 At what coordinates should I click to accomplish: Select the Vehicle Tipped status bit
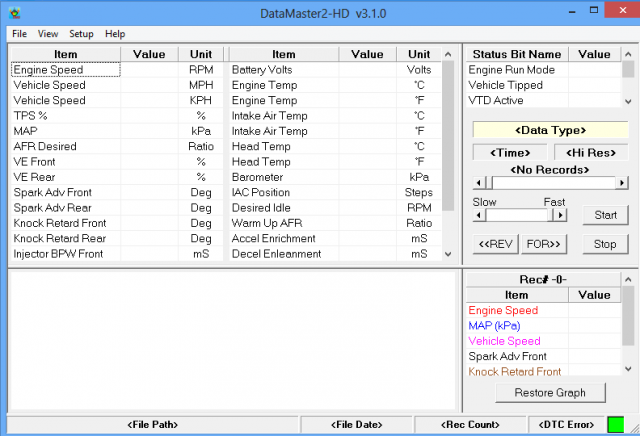[x=544, y=85]
